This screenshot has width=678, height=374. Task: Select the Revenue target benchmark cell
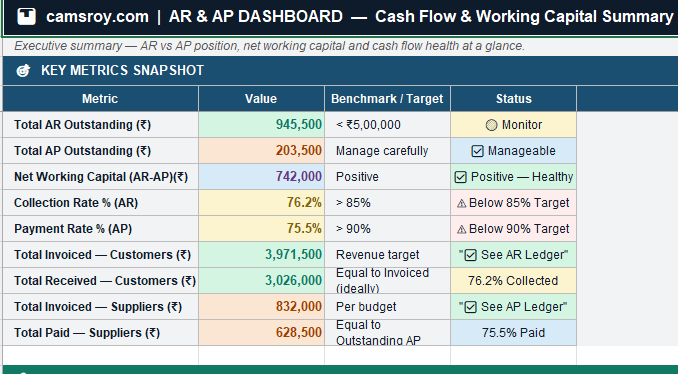coord(387,255)
